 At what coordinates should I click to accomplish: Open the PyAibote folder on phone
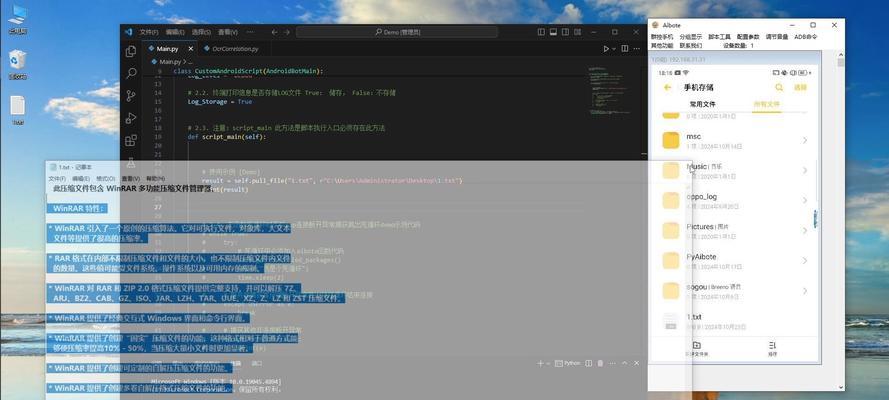[735, 261]
